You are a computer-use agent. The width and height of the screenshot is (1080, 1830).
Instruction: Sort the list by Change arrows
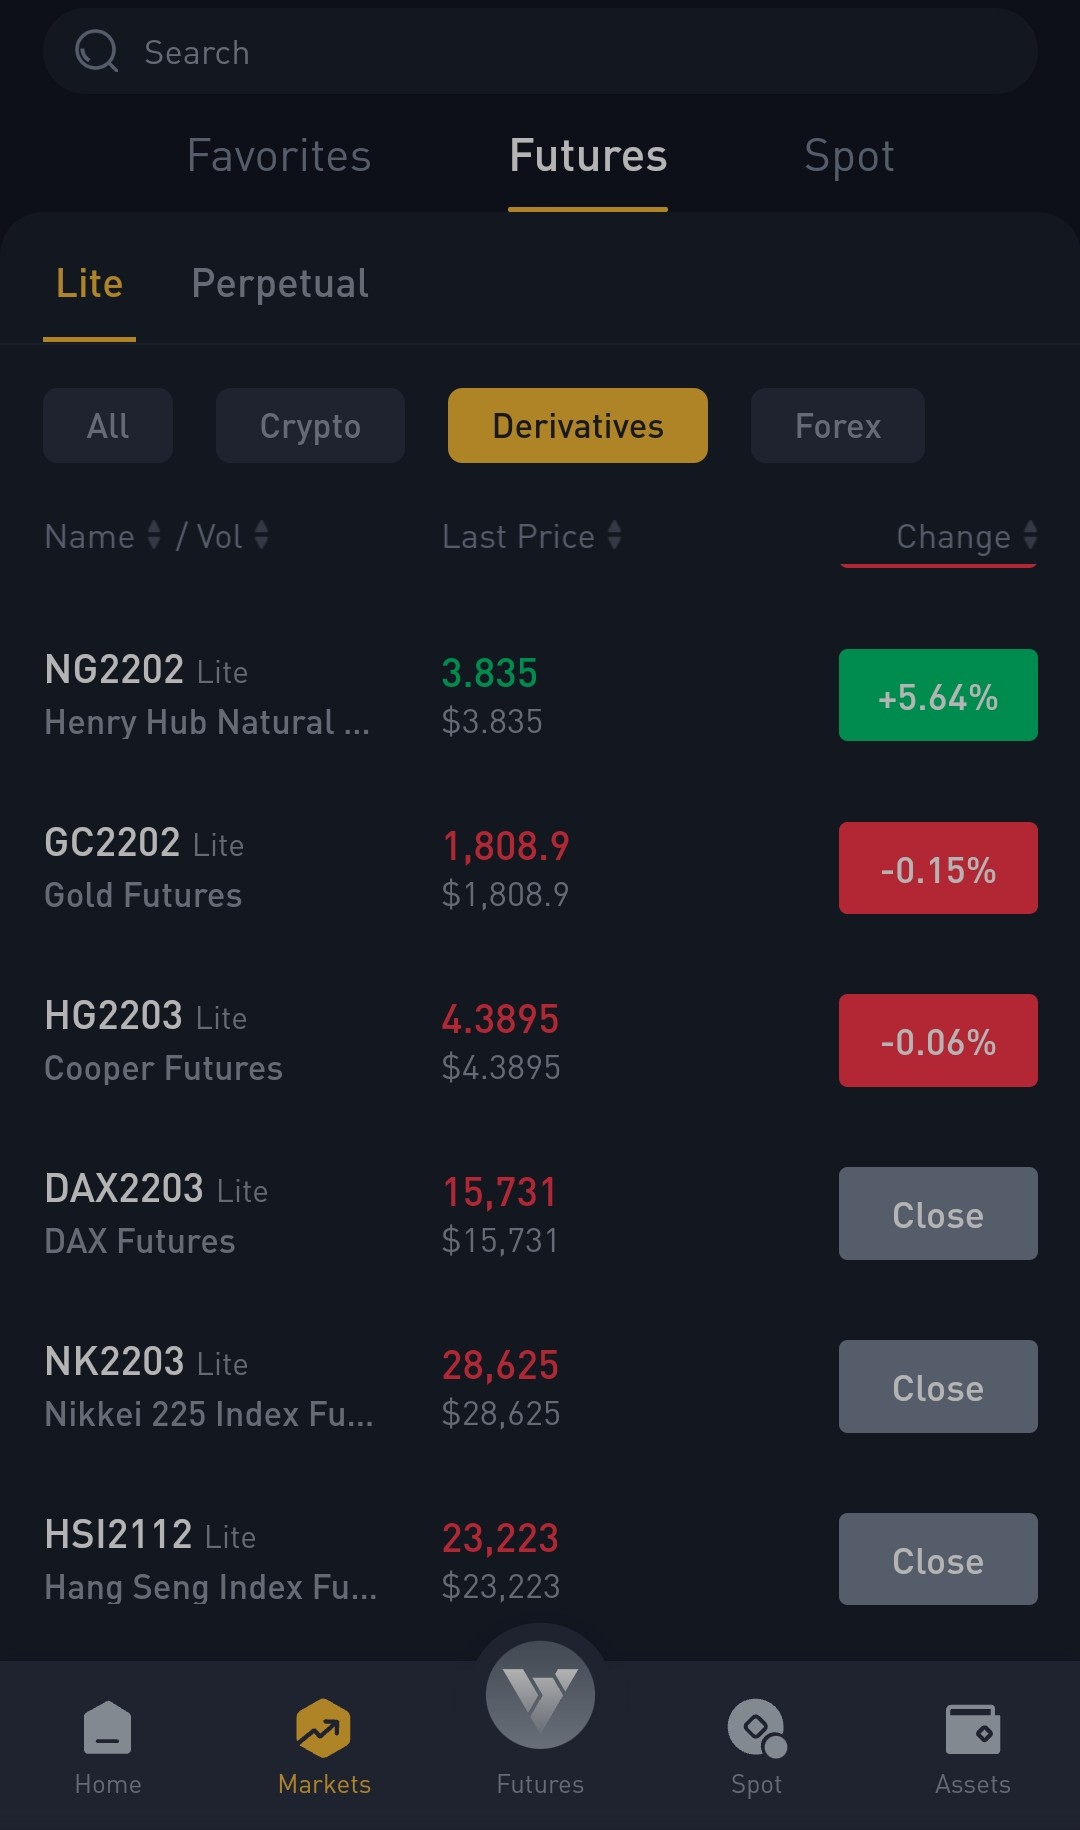coord(1030,535)
